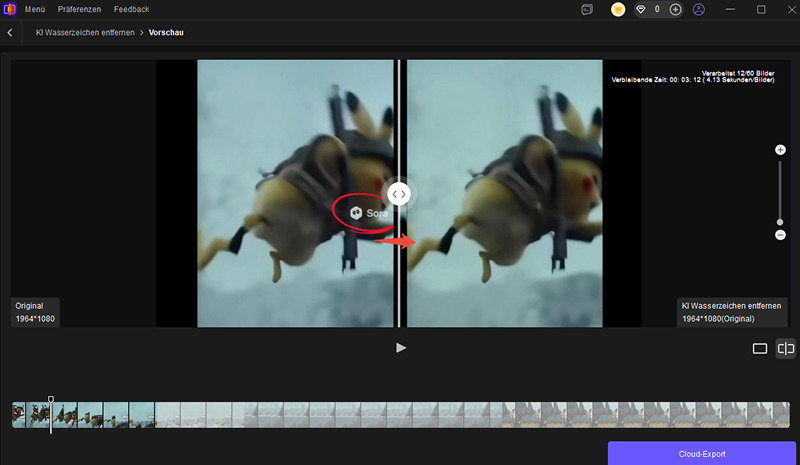
Task: Click the Cloud-Export button
Action: 700,453
